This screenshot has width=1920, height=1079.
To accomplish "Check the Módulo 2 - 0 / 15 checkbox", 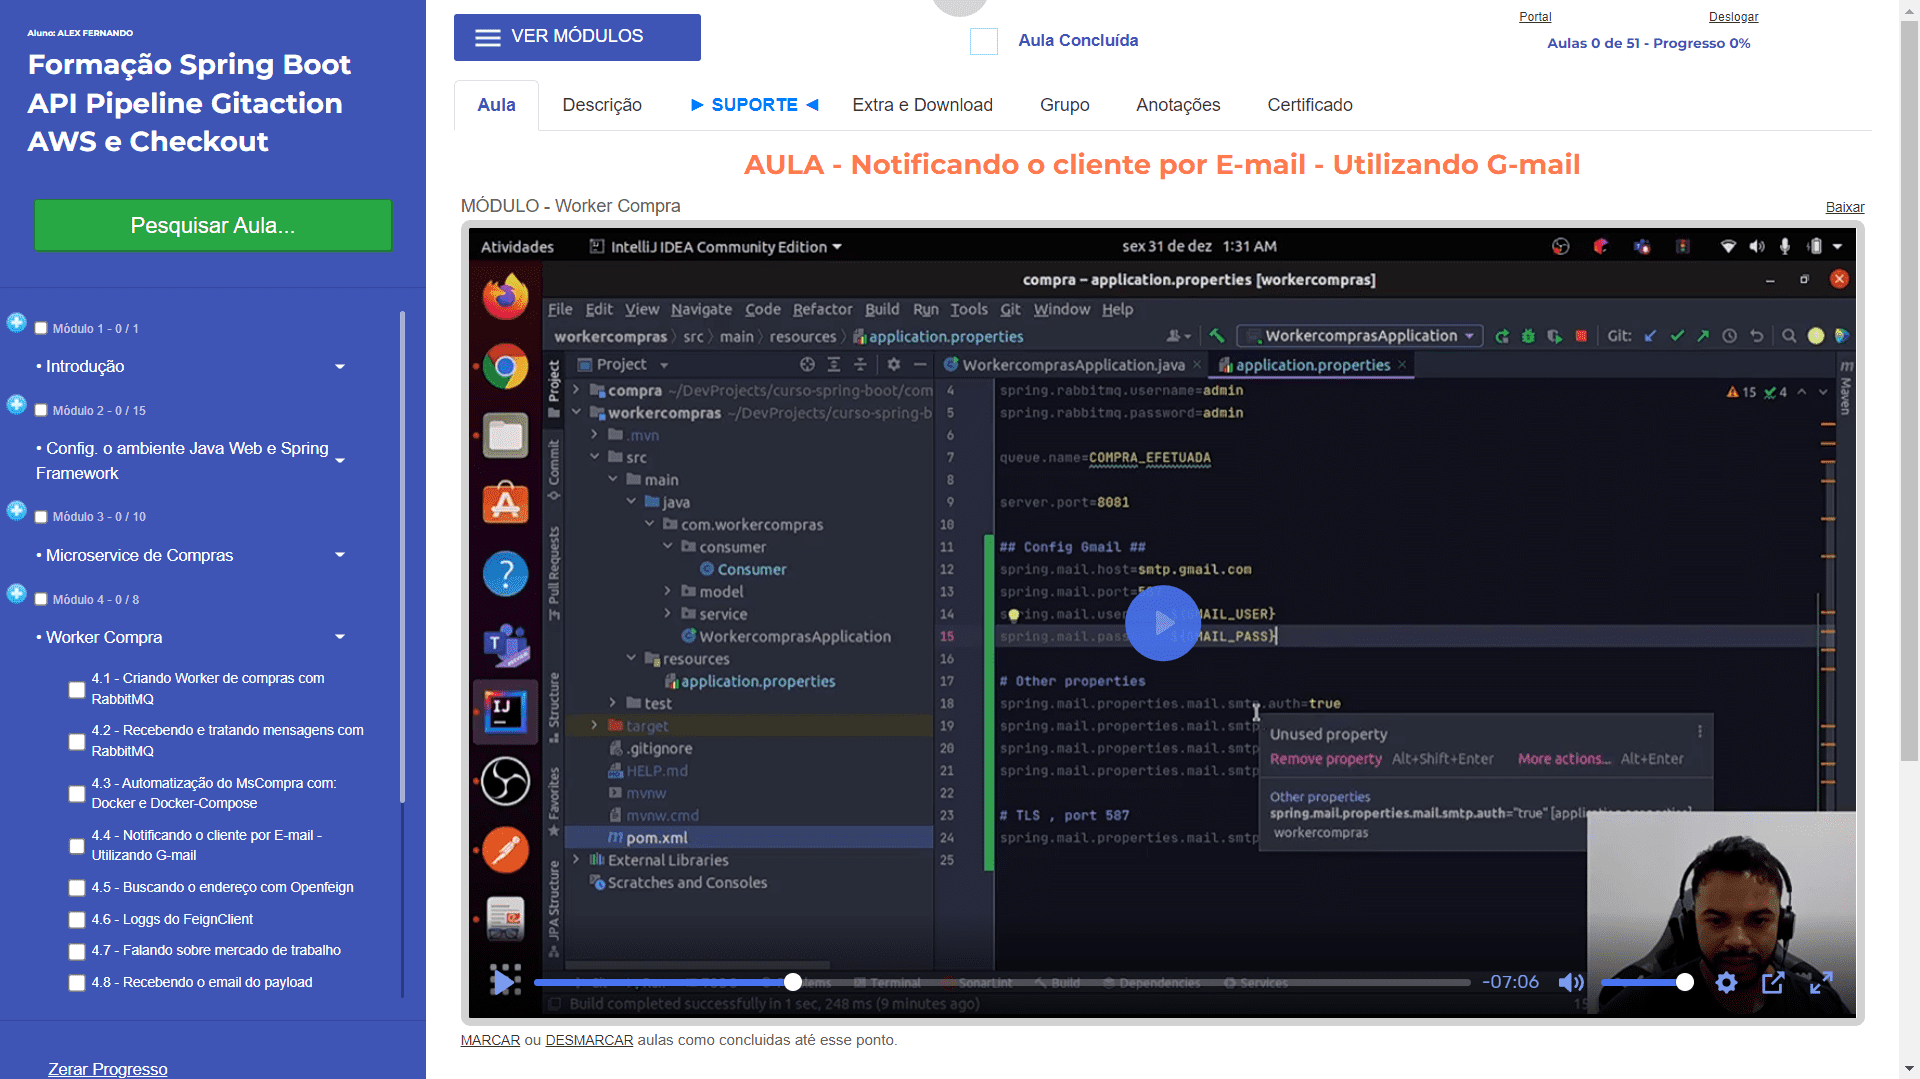I will pyautogui.click(x=41, y=410).
